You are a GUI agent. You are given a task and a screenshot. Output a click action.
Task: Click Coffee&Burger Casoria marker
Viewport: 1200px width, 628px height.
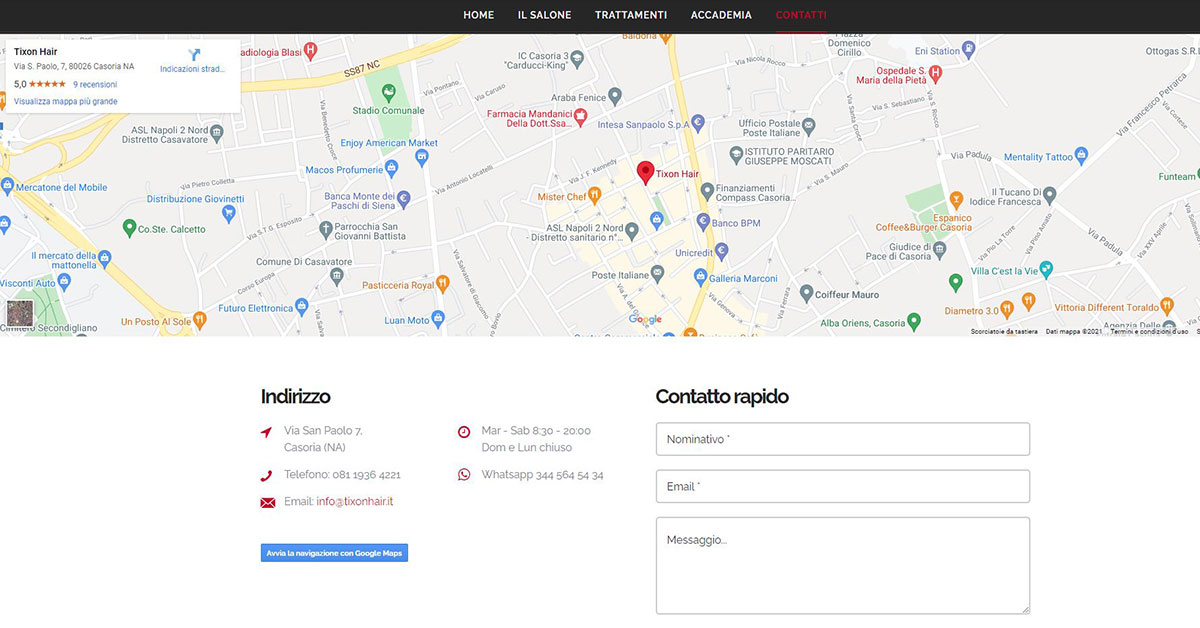pos(956,198)
